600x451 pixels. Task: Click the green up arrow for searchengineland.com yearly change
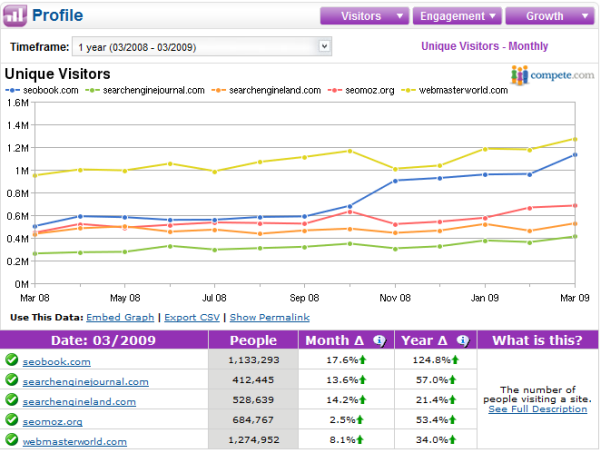(x=452, y=400)
